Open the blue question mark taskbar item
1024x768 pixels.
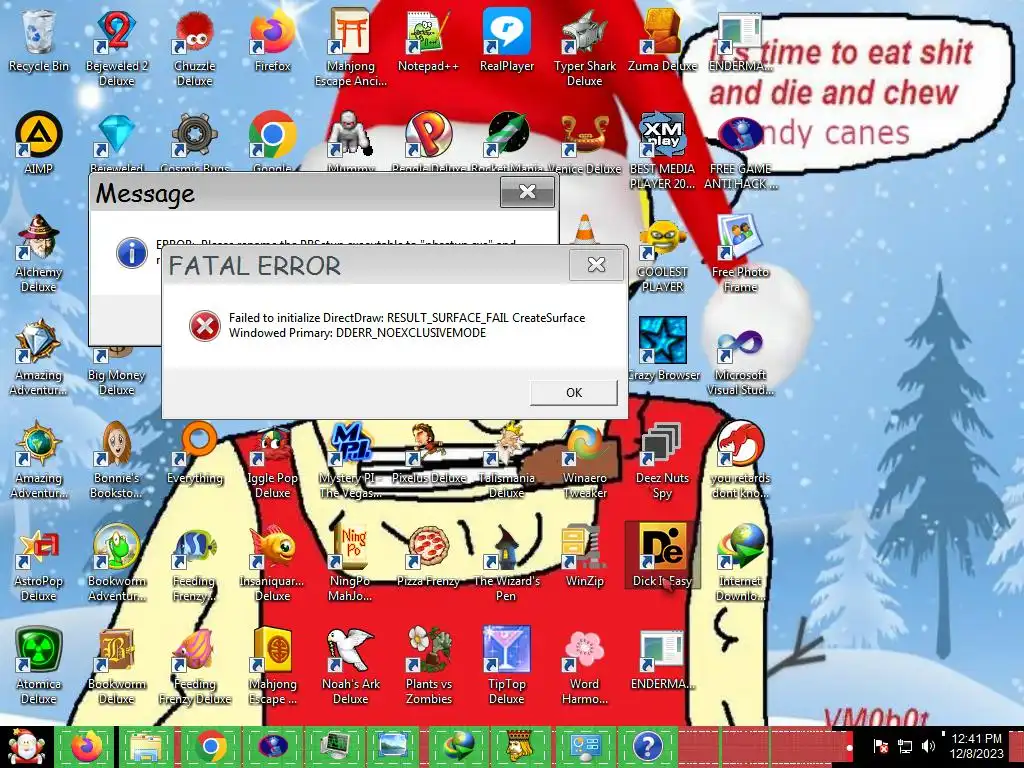pos(647,747)
